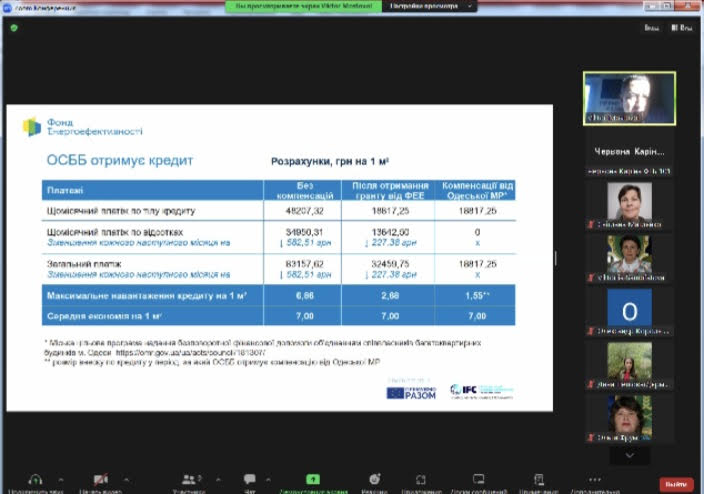Expand the video options arrow beside camera

point(125,479)
